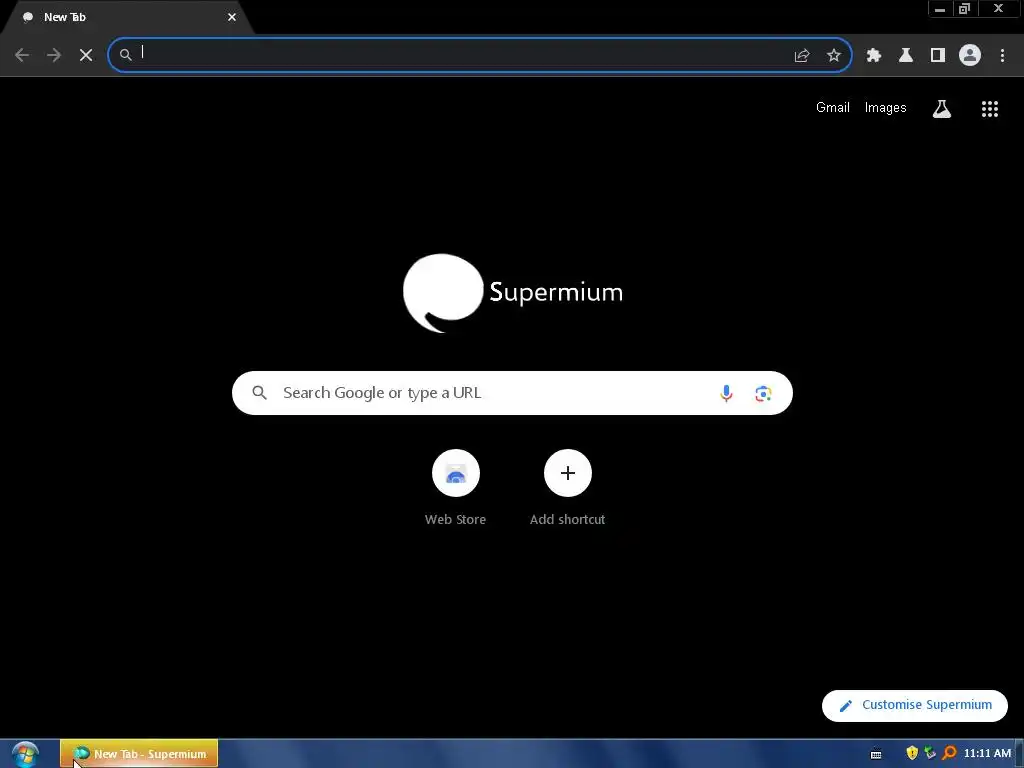The image size is (1024, 768).
Task: Open the on-screen keyboard tray icon
Action: coord(876,754)
